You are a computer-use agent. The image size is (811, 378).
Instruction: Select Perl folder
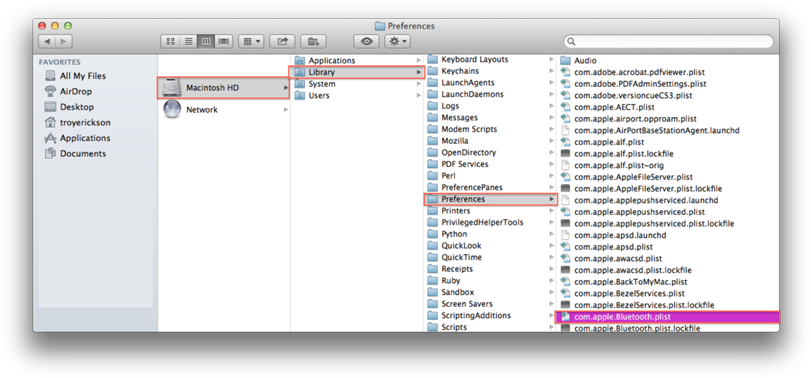pyautogui.click(x=490, y=176)
